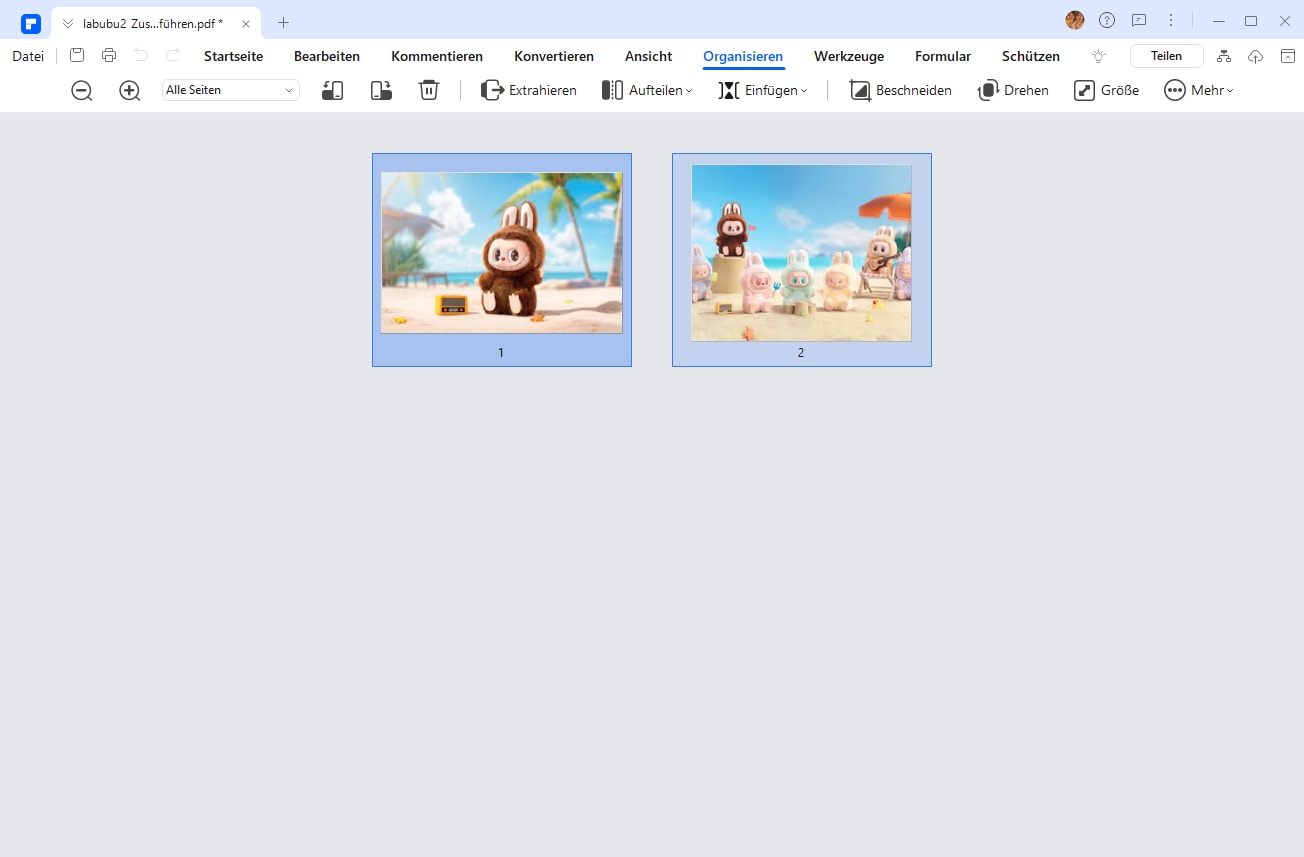Click the Drehen tool
This screenshot has width=1304, height=857.
point(1013,90)
